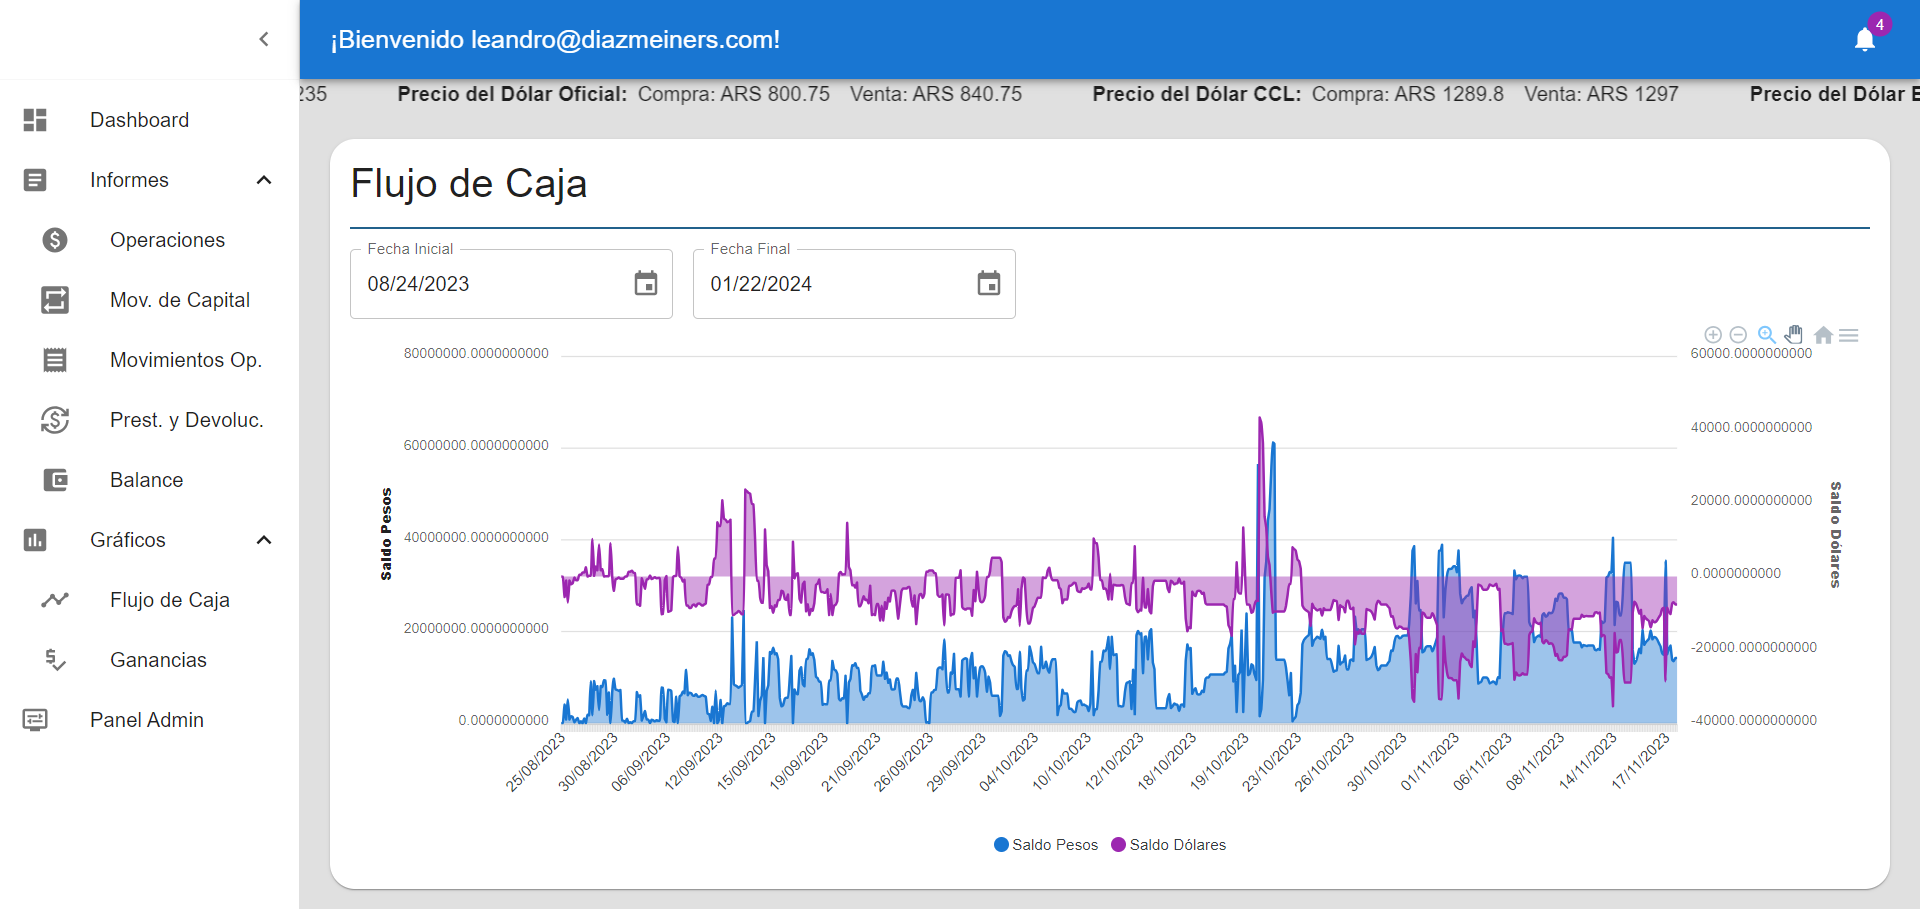Click the Panel Admin monitor icon
The height and width of the screenshot is (909, 1920).
pos(35,720)
